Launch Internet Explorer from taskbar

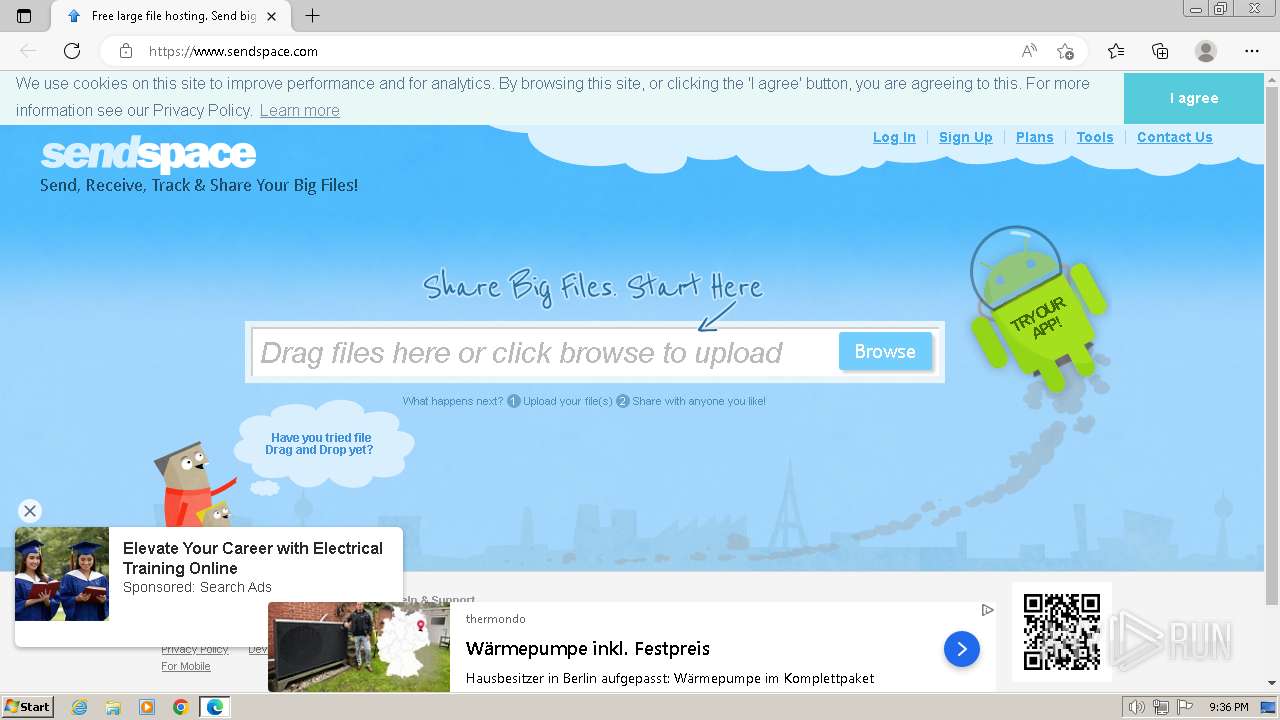click(79, 707)
